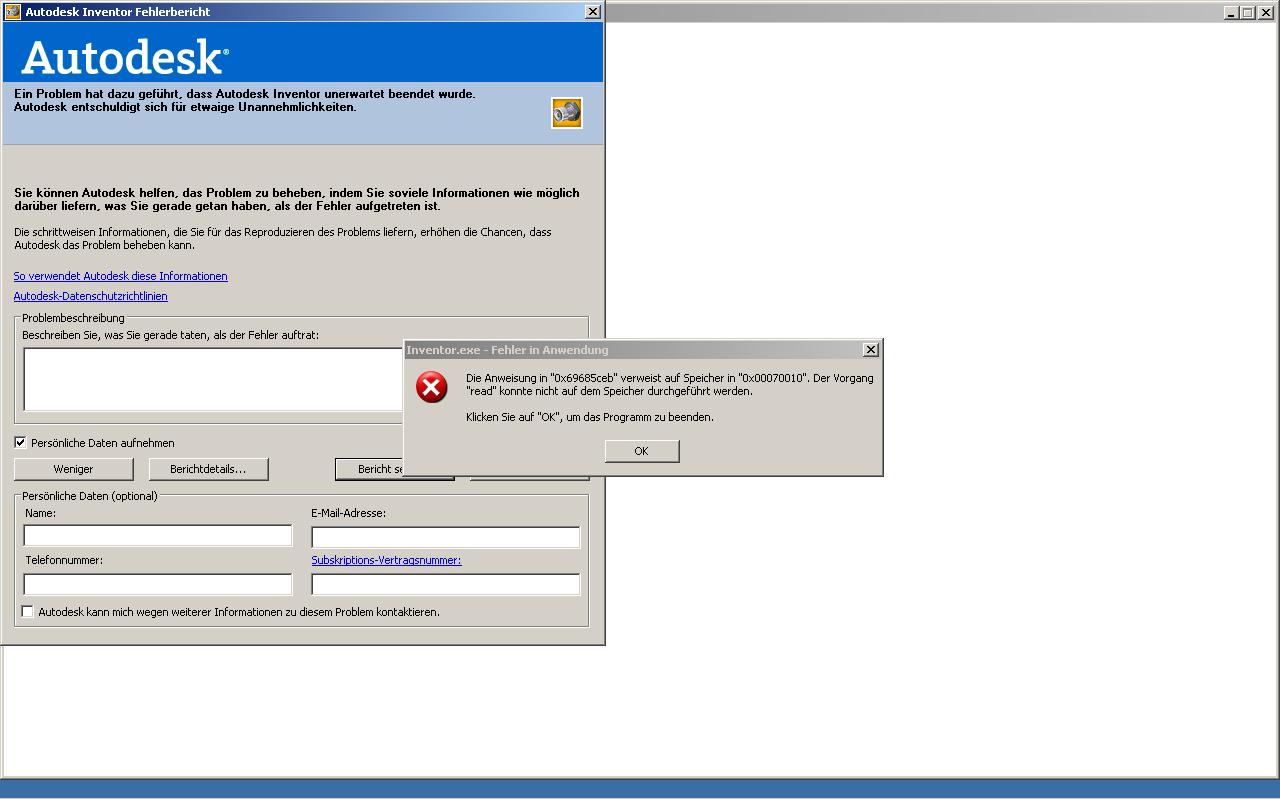1280x800 pixels.
Task: Uncheck Persönliche Daten aufnehmen checkbox
Action: (20, 442)
